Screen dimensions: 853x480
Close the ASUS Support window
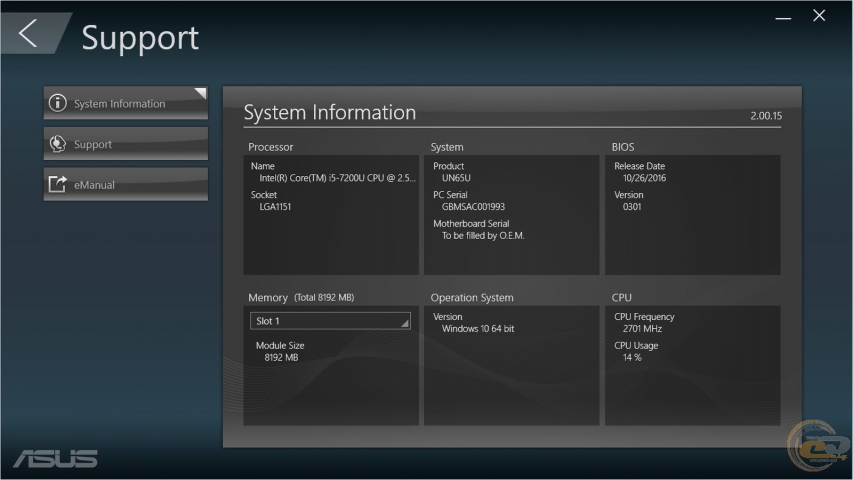tap(819, 16)
